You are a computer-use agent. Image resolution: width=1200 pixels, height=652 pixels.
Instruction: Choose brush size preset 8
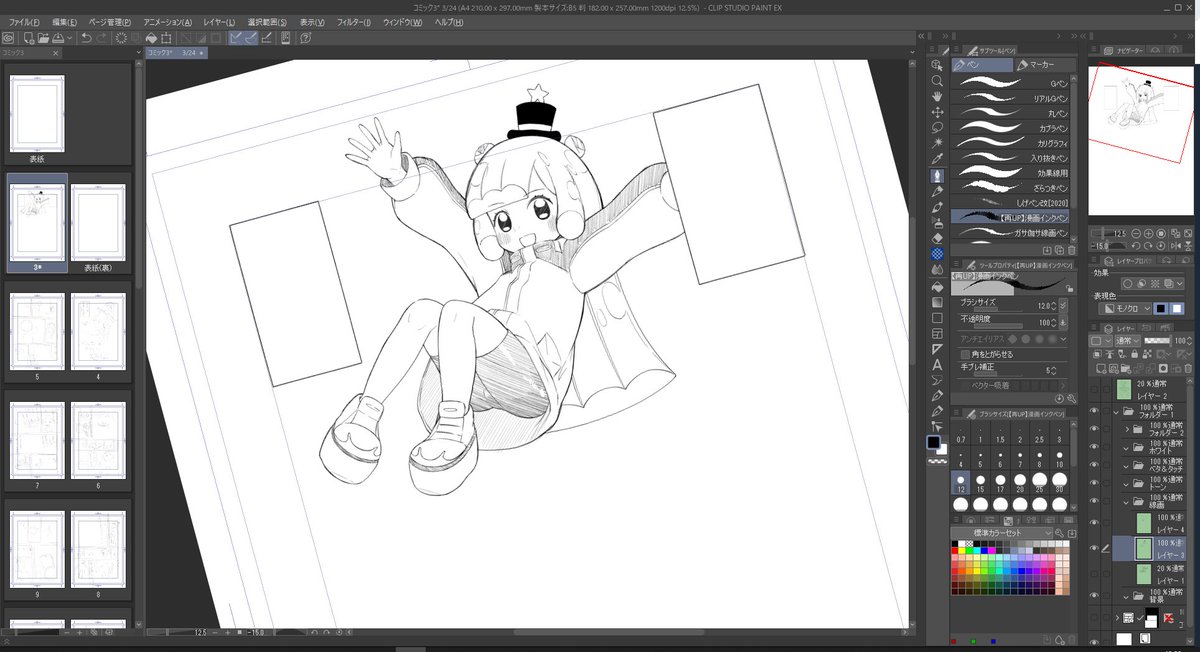click(1041, 458)
